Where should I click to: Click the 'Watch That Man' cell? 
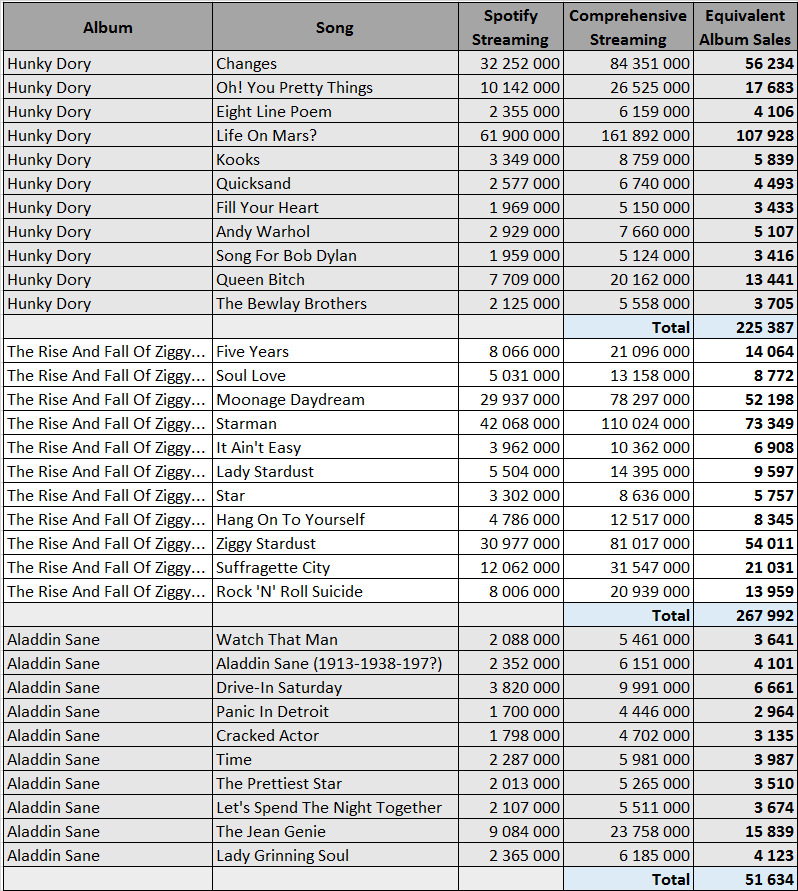[335, 639]
